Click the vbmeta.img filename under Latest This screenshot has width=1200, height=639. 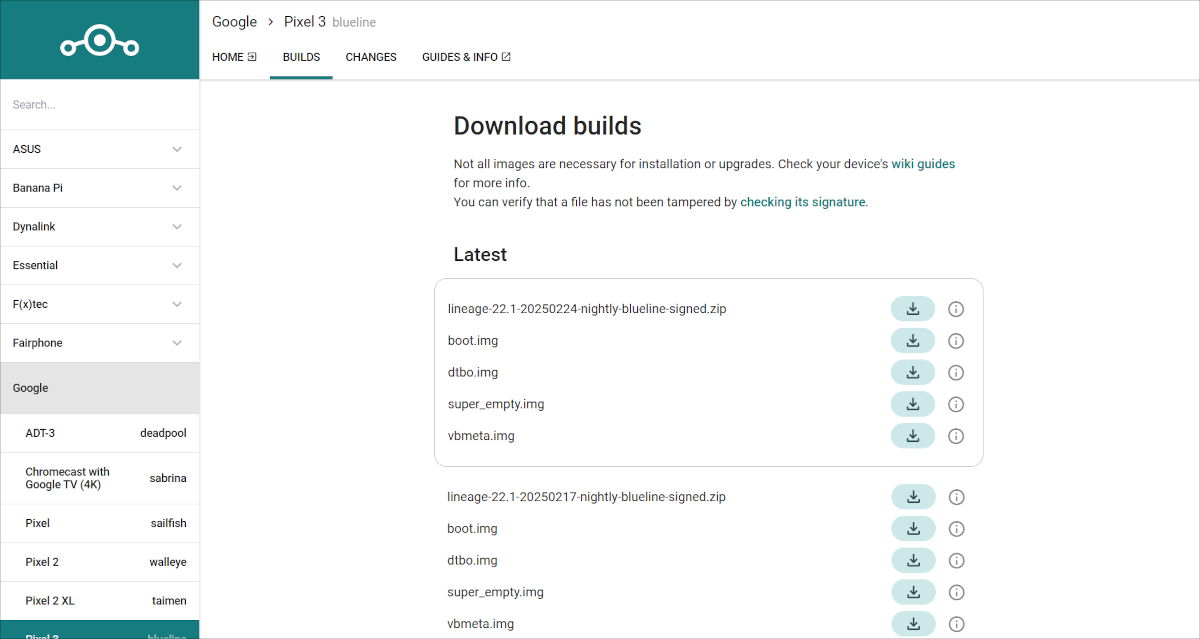click(x=481, y=436)
